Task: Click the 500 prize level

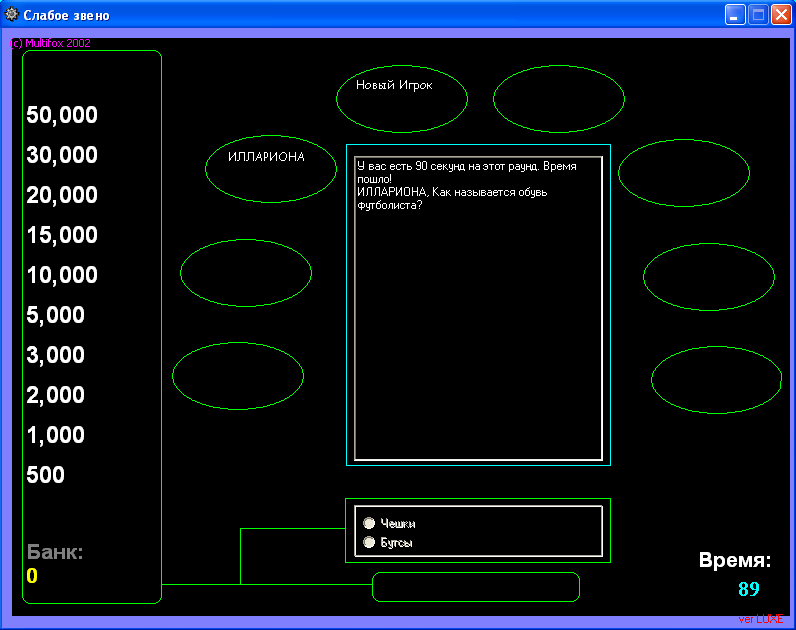Action: click(45, 475)
